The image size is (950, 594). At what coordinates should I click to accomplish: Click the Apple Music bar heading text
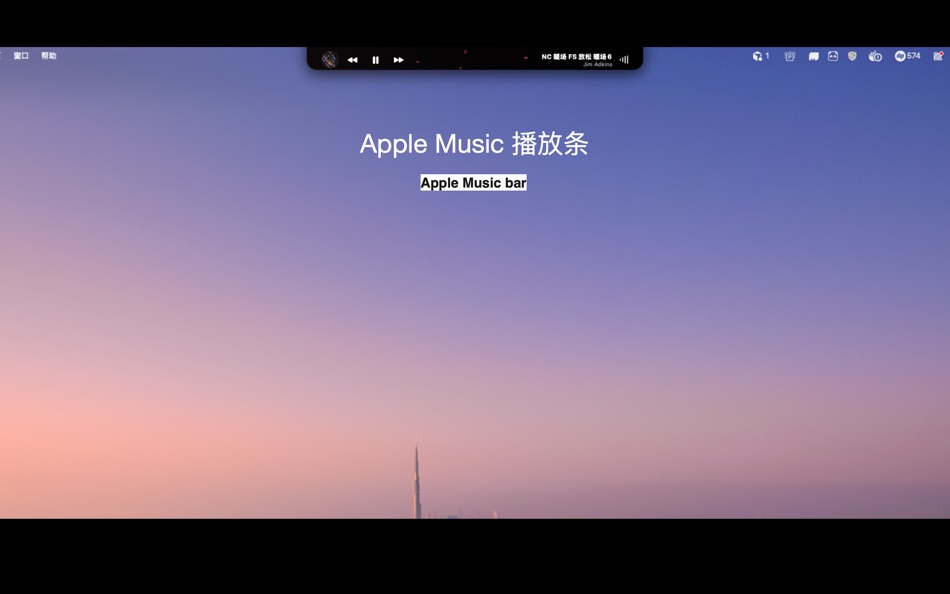[x=473, y=183]
